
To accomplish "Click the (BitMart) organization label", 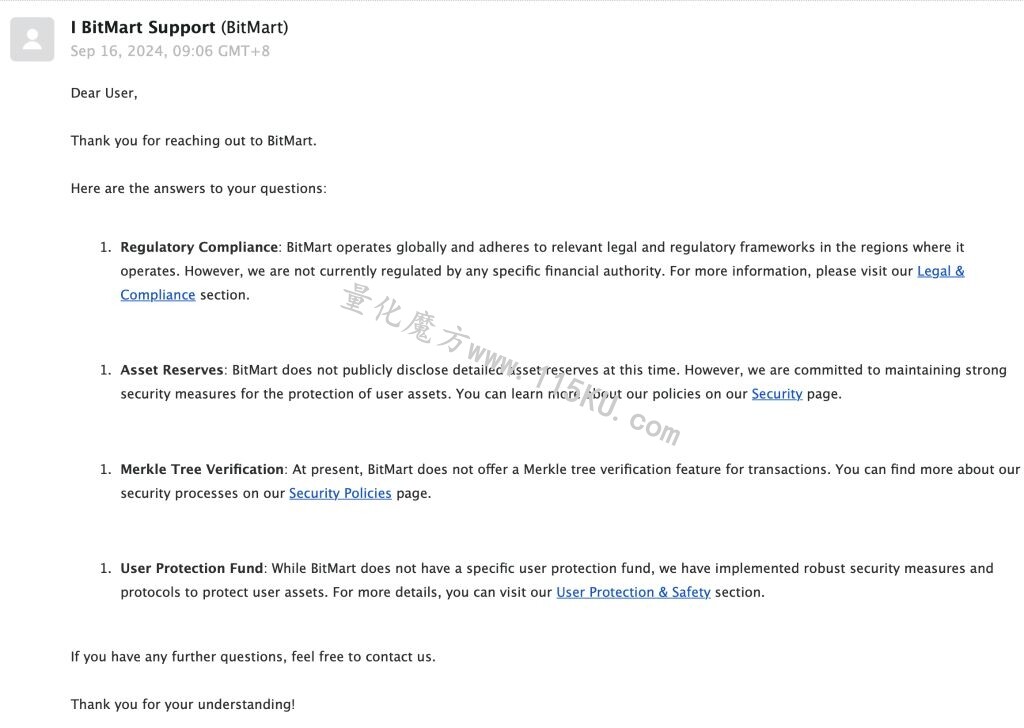I will click(254, 27).
